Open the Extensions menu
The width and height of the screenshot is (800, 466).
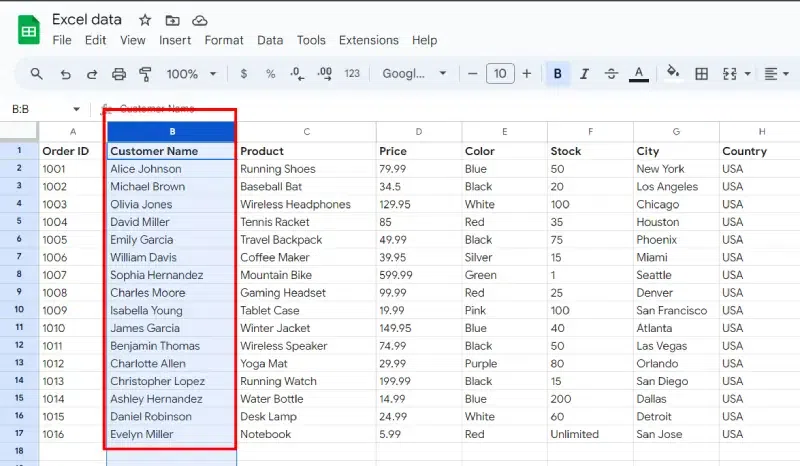click(368, 40)
